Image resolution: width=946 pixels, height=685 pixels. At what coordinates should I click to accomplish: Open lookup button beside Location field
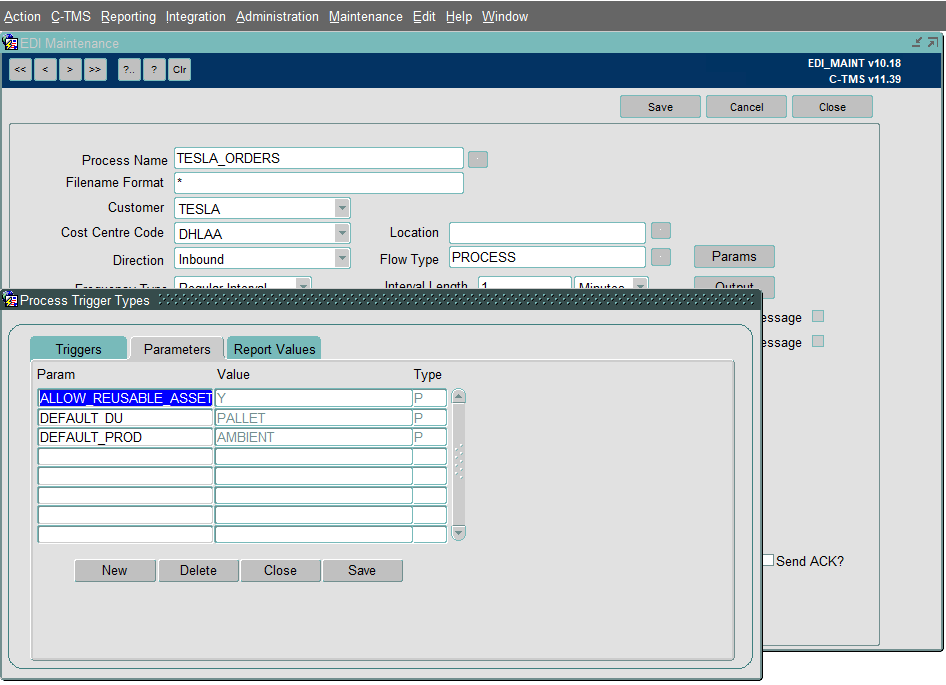(661, 231)
